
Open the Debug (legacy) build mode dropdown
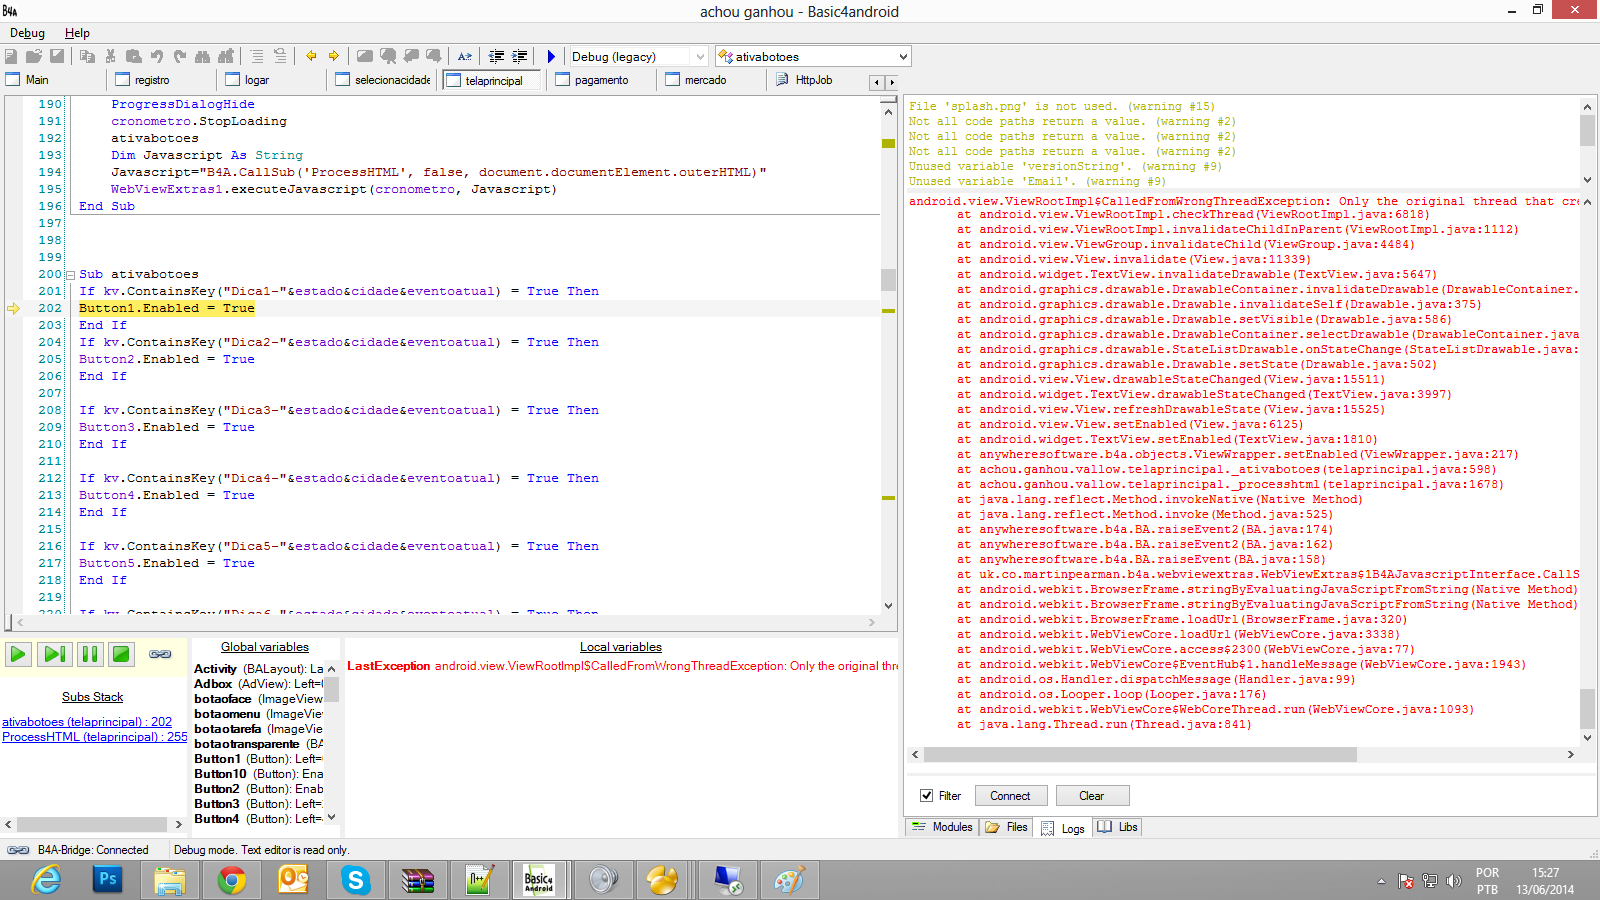tap(699, 57)
